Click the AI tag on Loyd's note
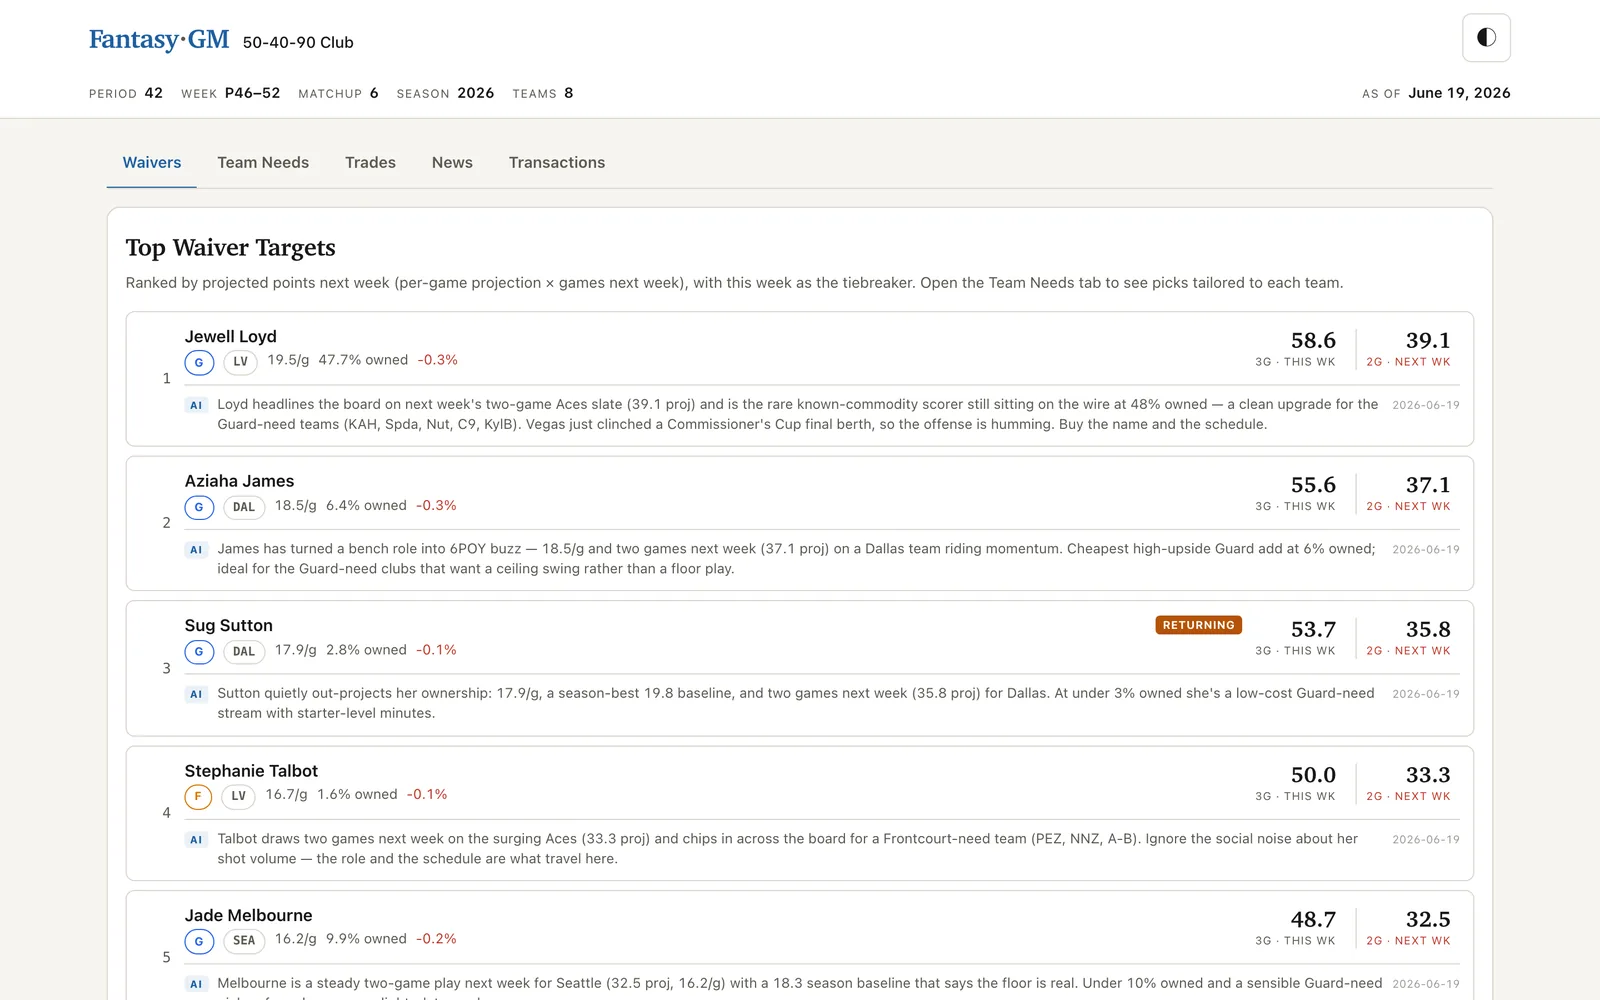1600x1000 pixels. 196,405
